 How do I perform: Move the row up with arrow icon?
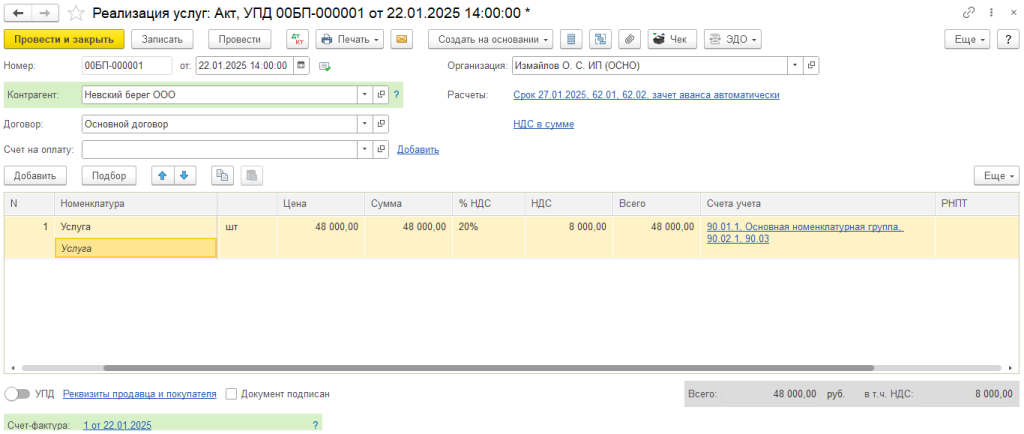162,175
